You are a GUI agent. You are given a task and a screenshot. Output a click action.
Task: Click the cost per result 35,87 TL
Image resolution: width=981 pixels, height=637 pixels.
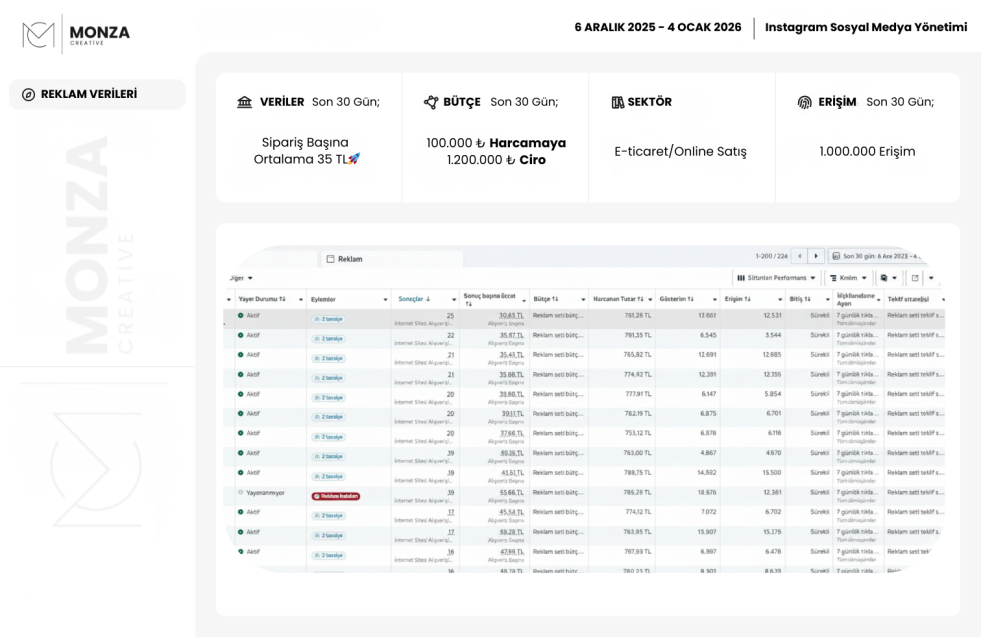(x=511, y=335)
